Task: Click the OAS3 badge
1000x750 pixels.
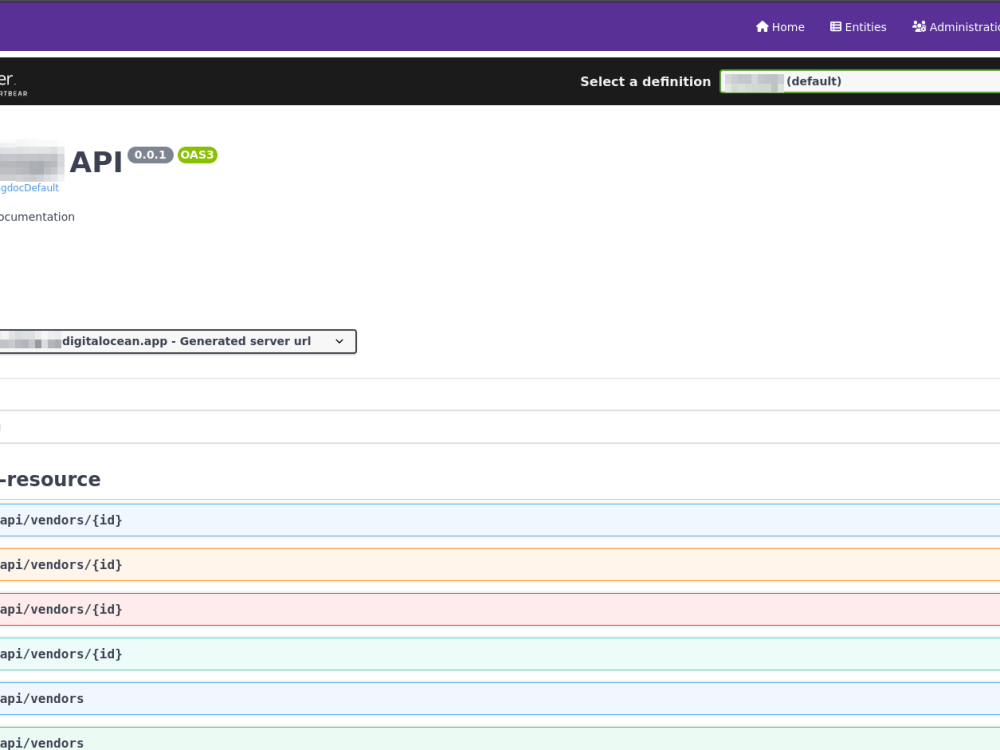Action: tap(198, 155)
